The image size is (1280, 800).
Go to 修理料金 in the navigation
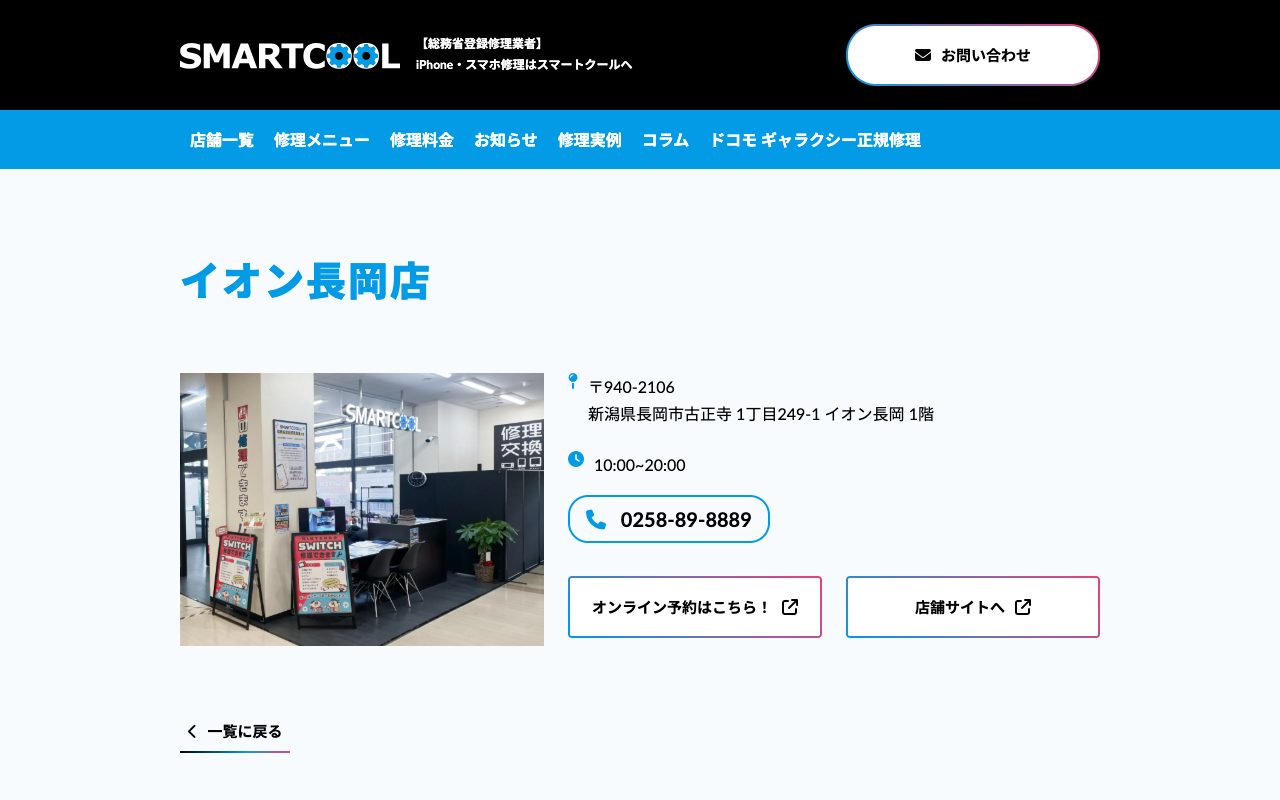422,140
